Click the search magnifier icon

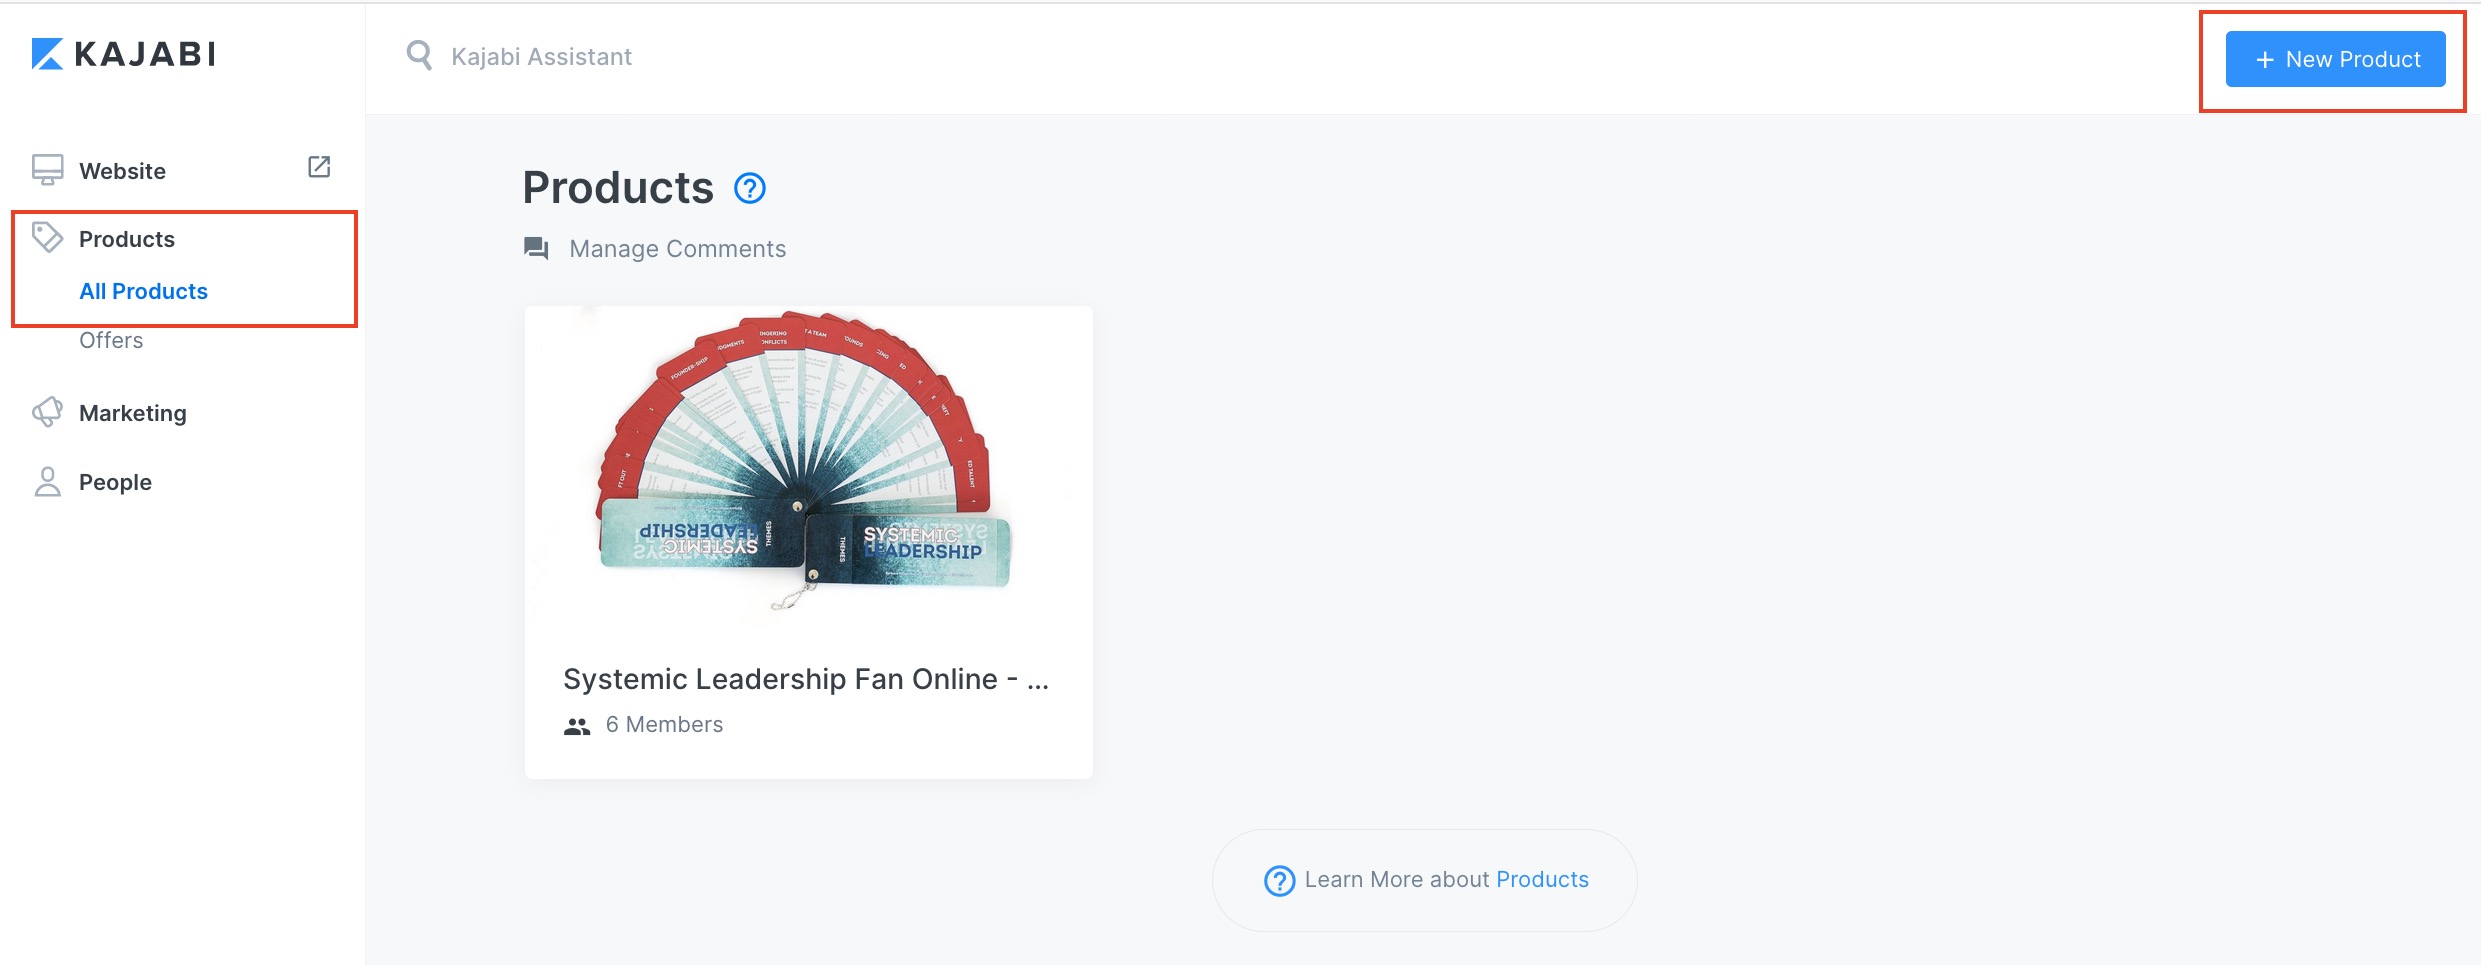point(419,56)
